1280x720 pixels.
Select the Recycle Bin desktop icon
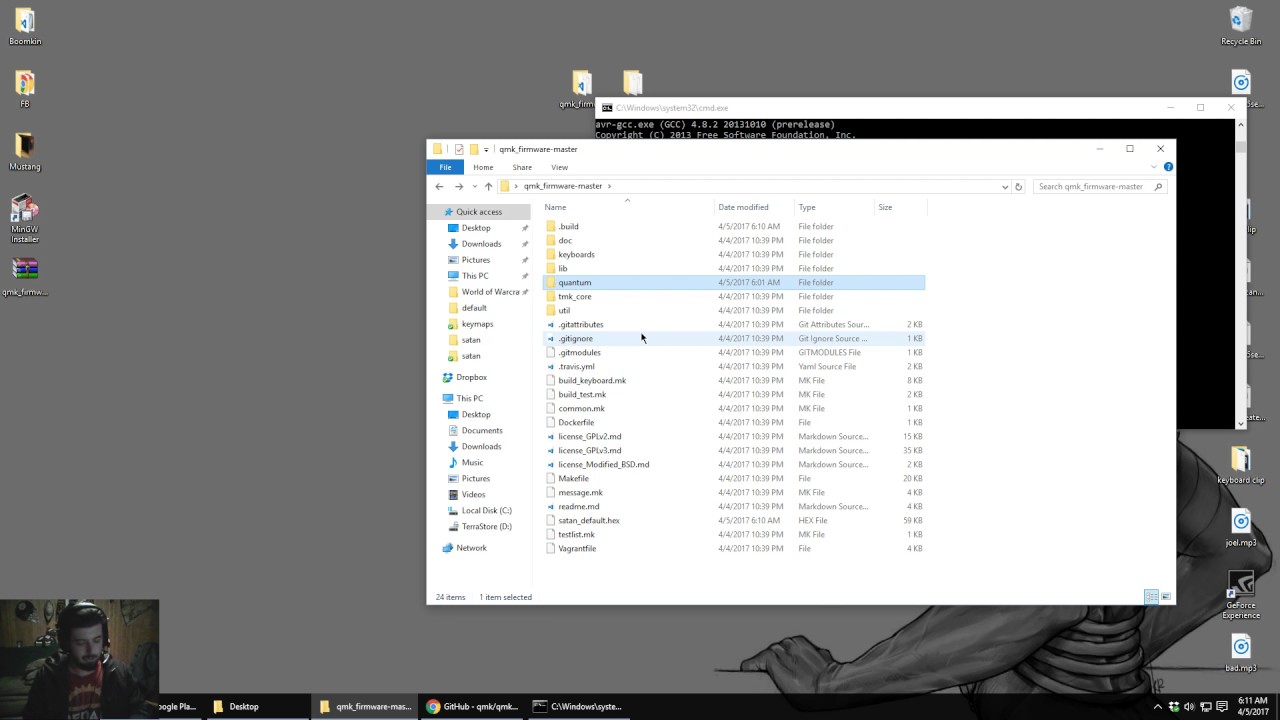click(x=1241, y=27)
